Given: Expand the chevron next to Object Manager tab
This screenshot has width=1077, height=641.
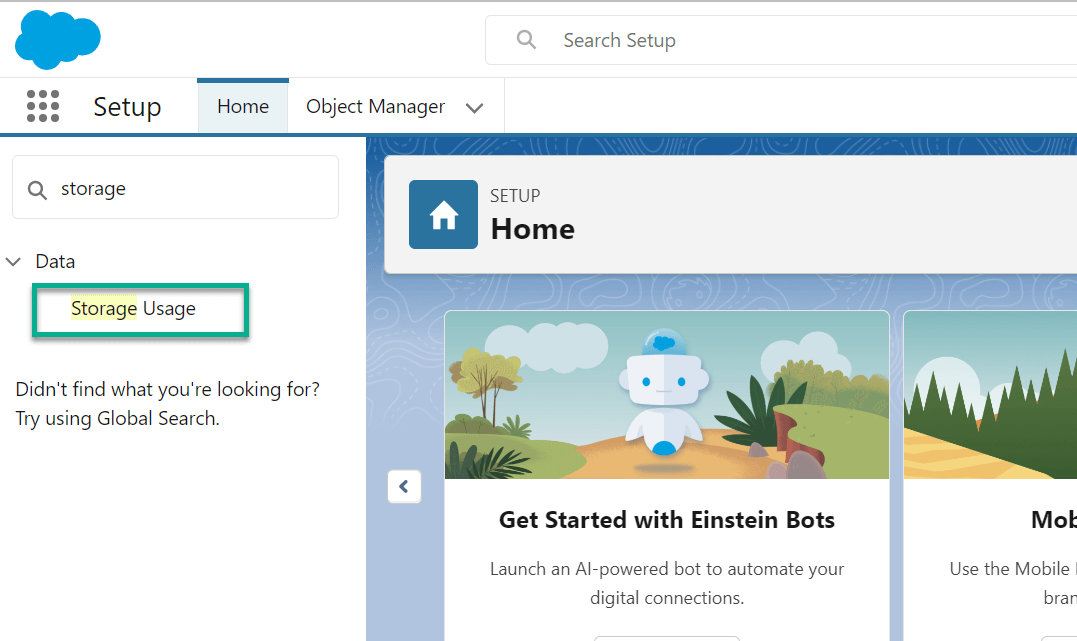Looking at the screenshot, I should [x=474, y=106].
